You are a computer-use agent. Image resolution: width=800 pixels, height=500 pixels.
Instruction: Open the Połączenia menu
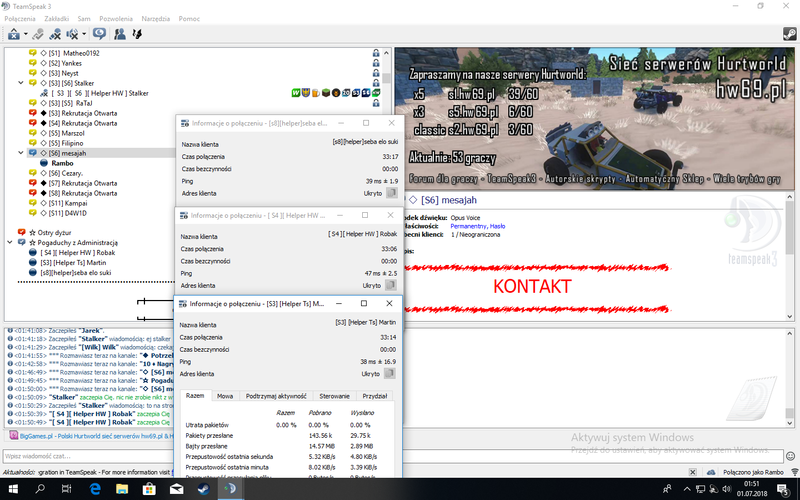click(x=20, y=18)
